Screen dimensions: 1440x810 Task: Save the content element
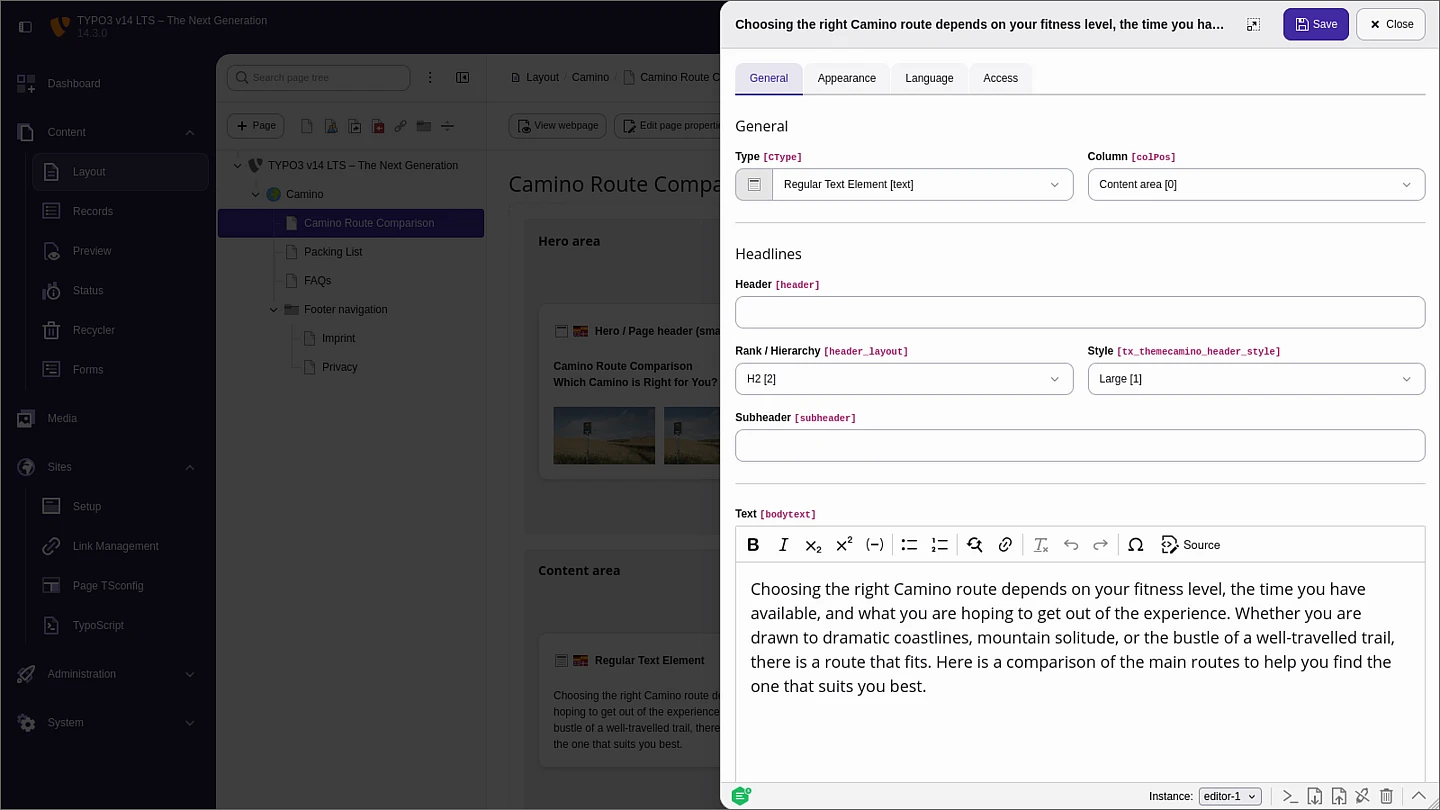1315,25
